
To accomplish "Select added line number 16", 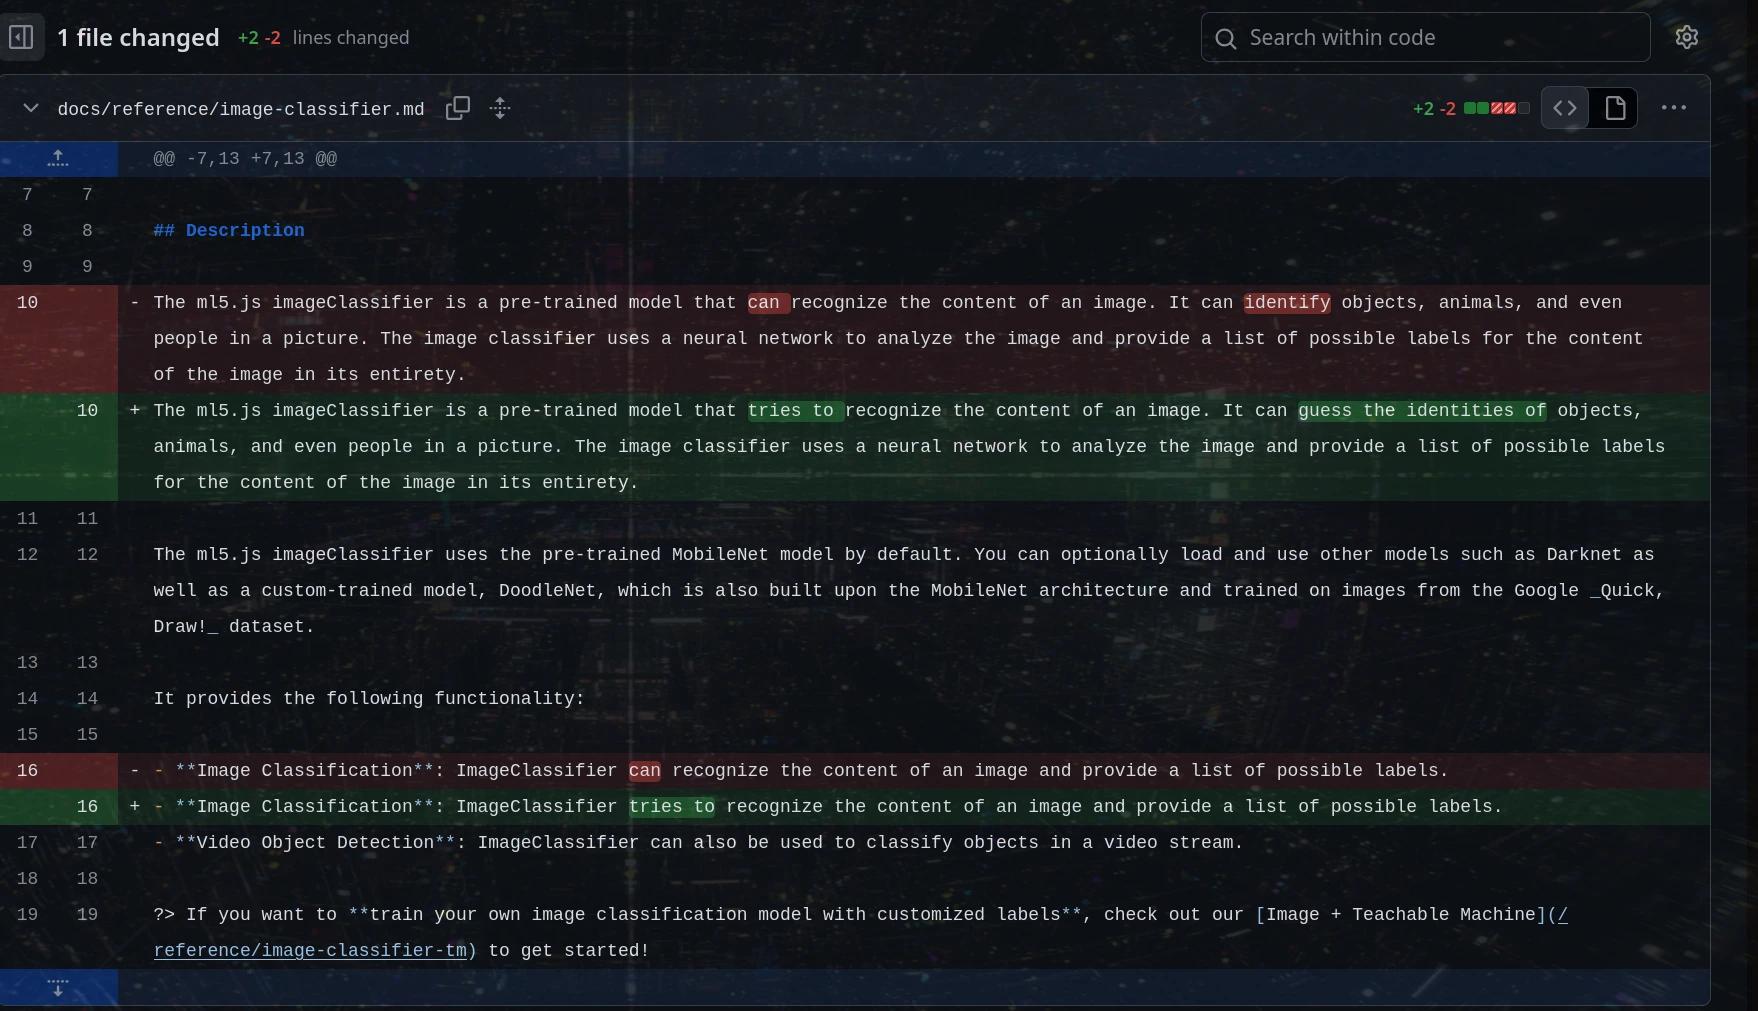I will click(x=87, y=807).
